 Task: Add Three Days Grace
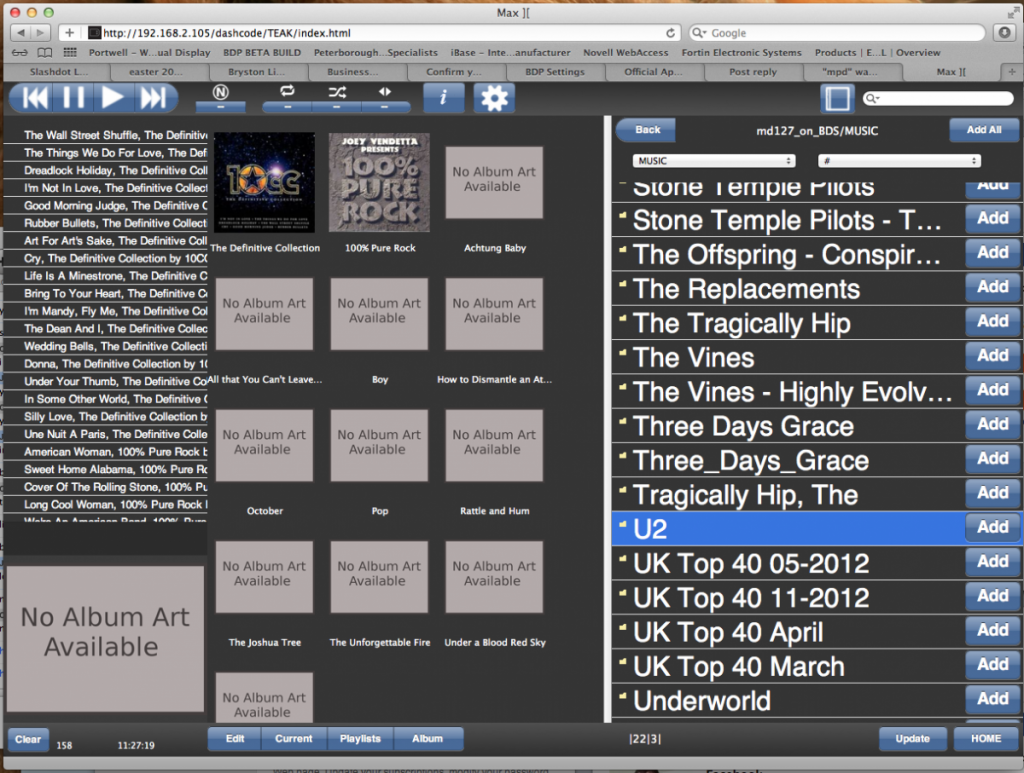click(992, 424)
